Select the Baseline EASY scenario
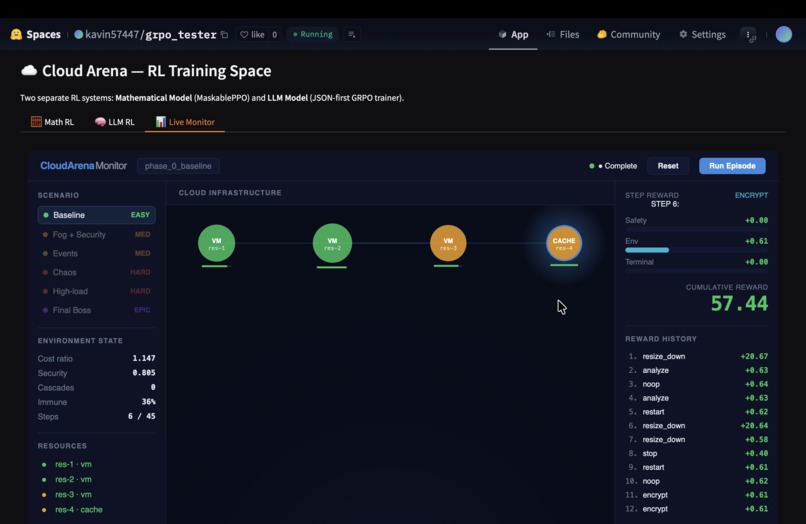 [x=97, y=215]
